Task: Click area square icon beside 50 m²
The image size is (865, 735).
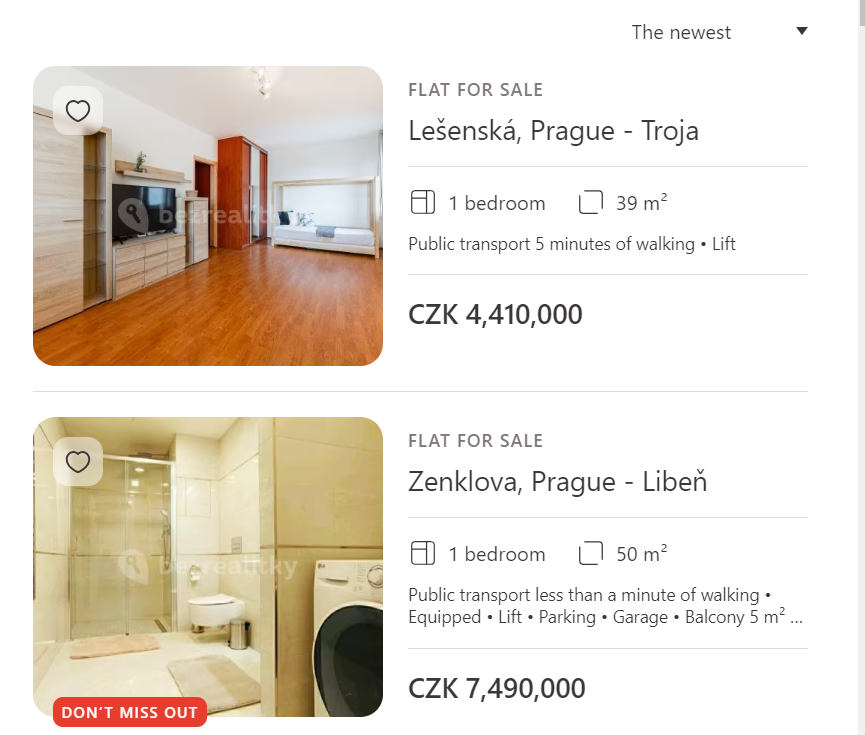Action: click(590, 553)
